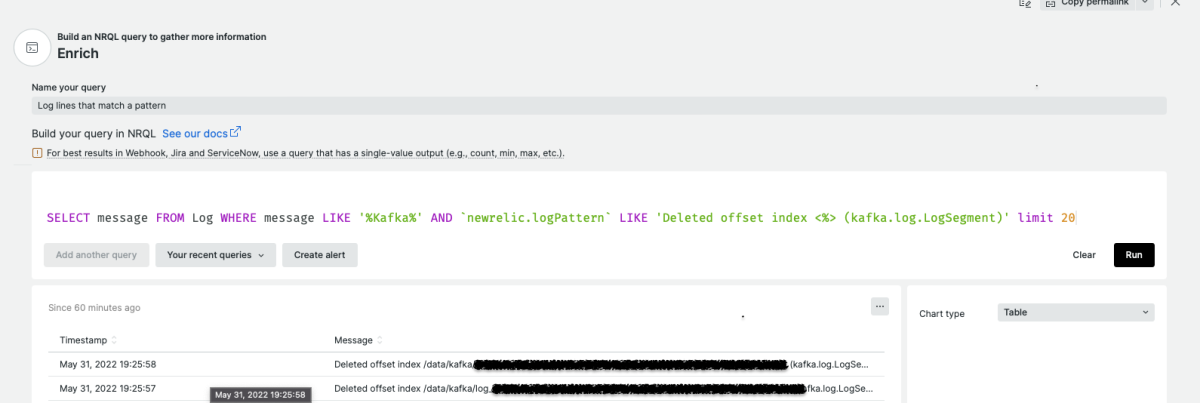The height and width of the screenshot is (403, 1200).
Task: Expand the Copy permalink dropdown arrow
Action: coord(1145,4)
